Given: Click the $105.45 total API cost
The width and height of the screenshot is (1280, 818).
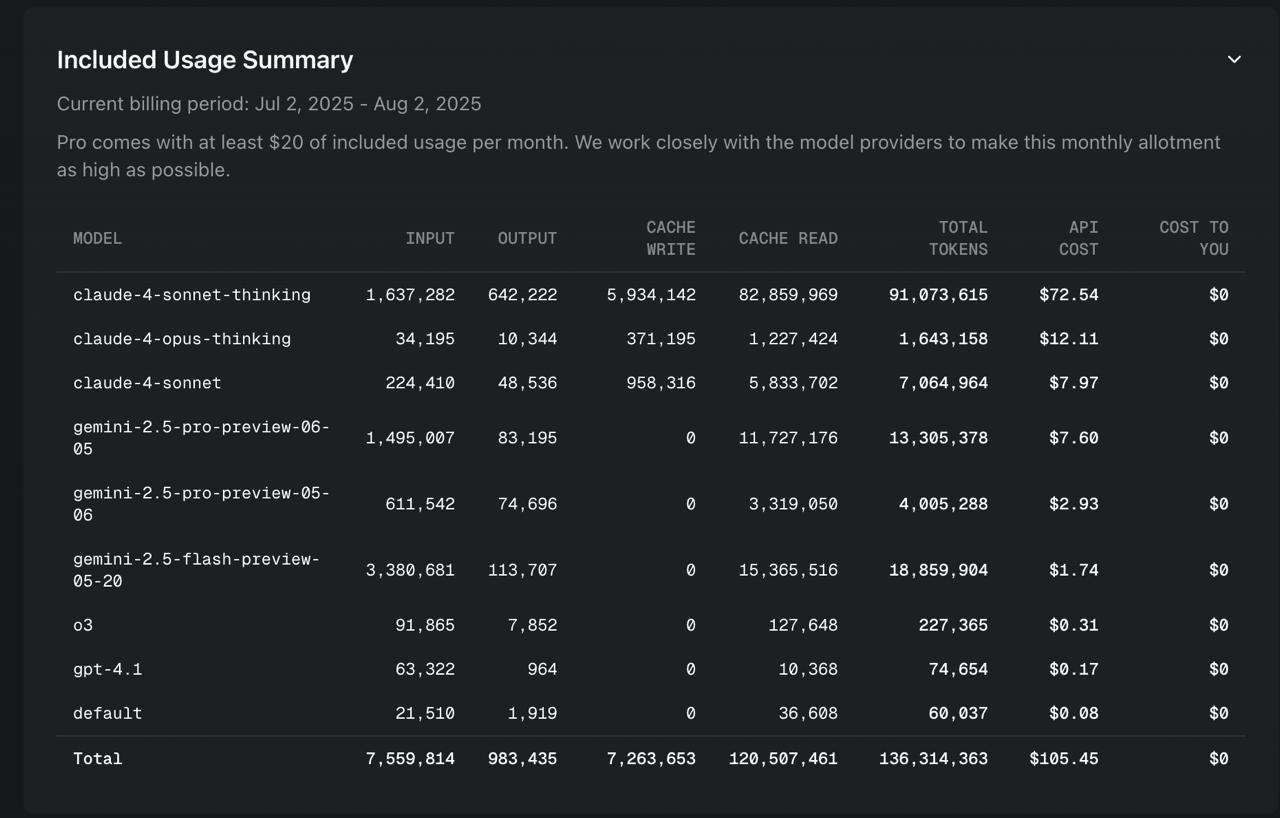Looking at the screenshot, I should pyautogui.click(x=1064, y=759).
